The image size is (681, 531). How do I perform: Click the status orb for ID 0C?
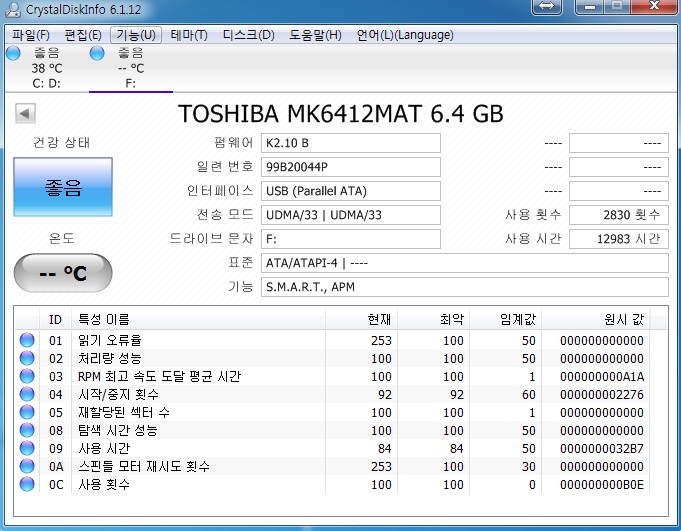tap(27, 484)
